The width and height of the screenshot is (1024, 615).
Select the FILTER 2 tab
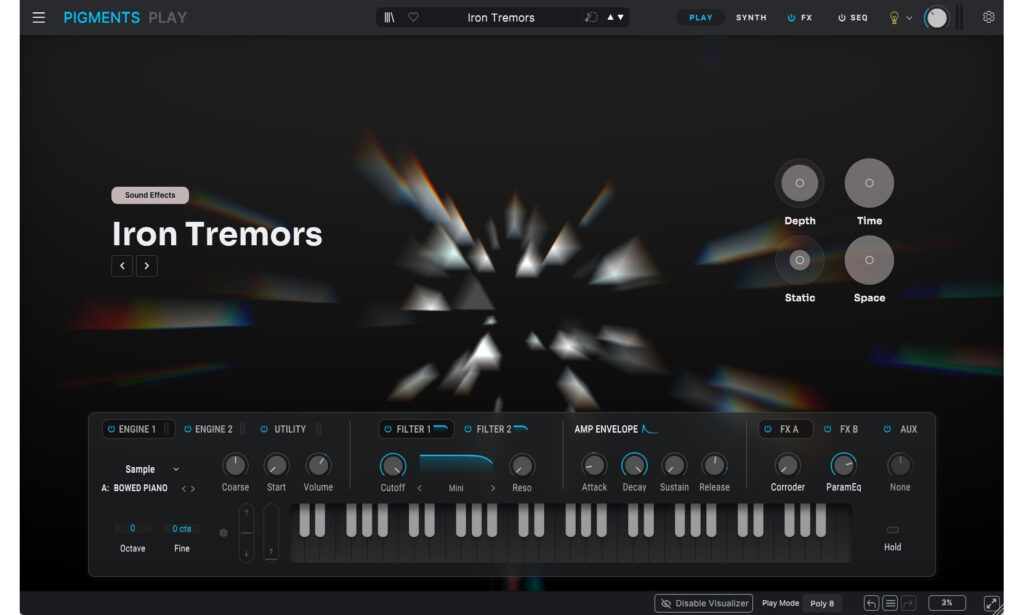[x=494, y=429]
